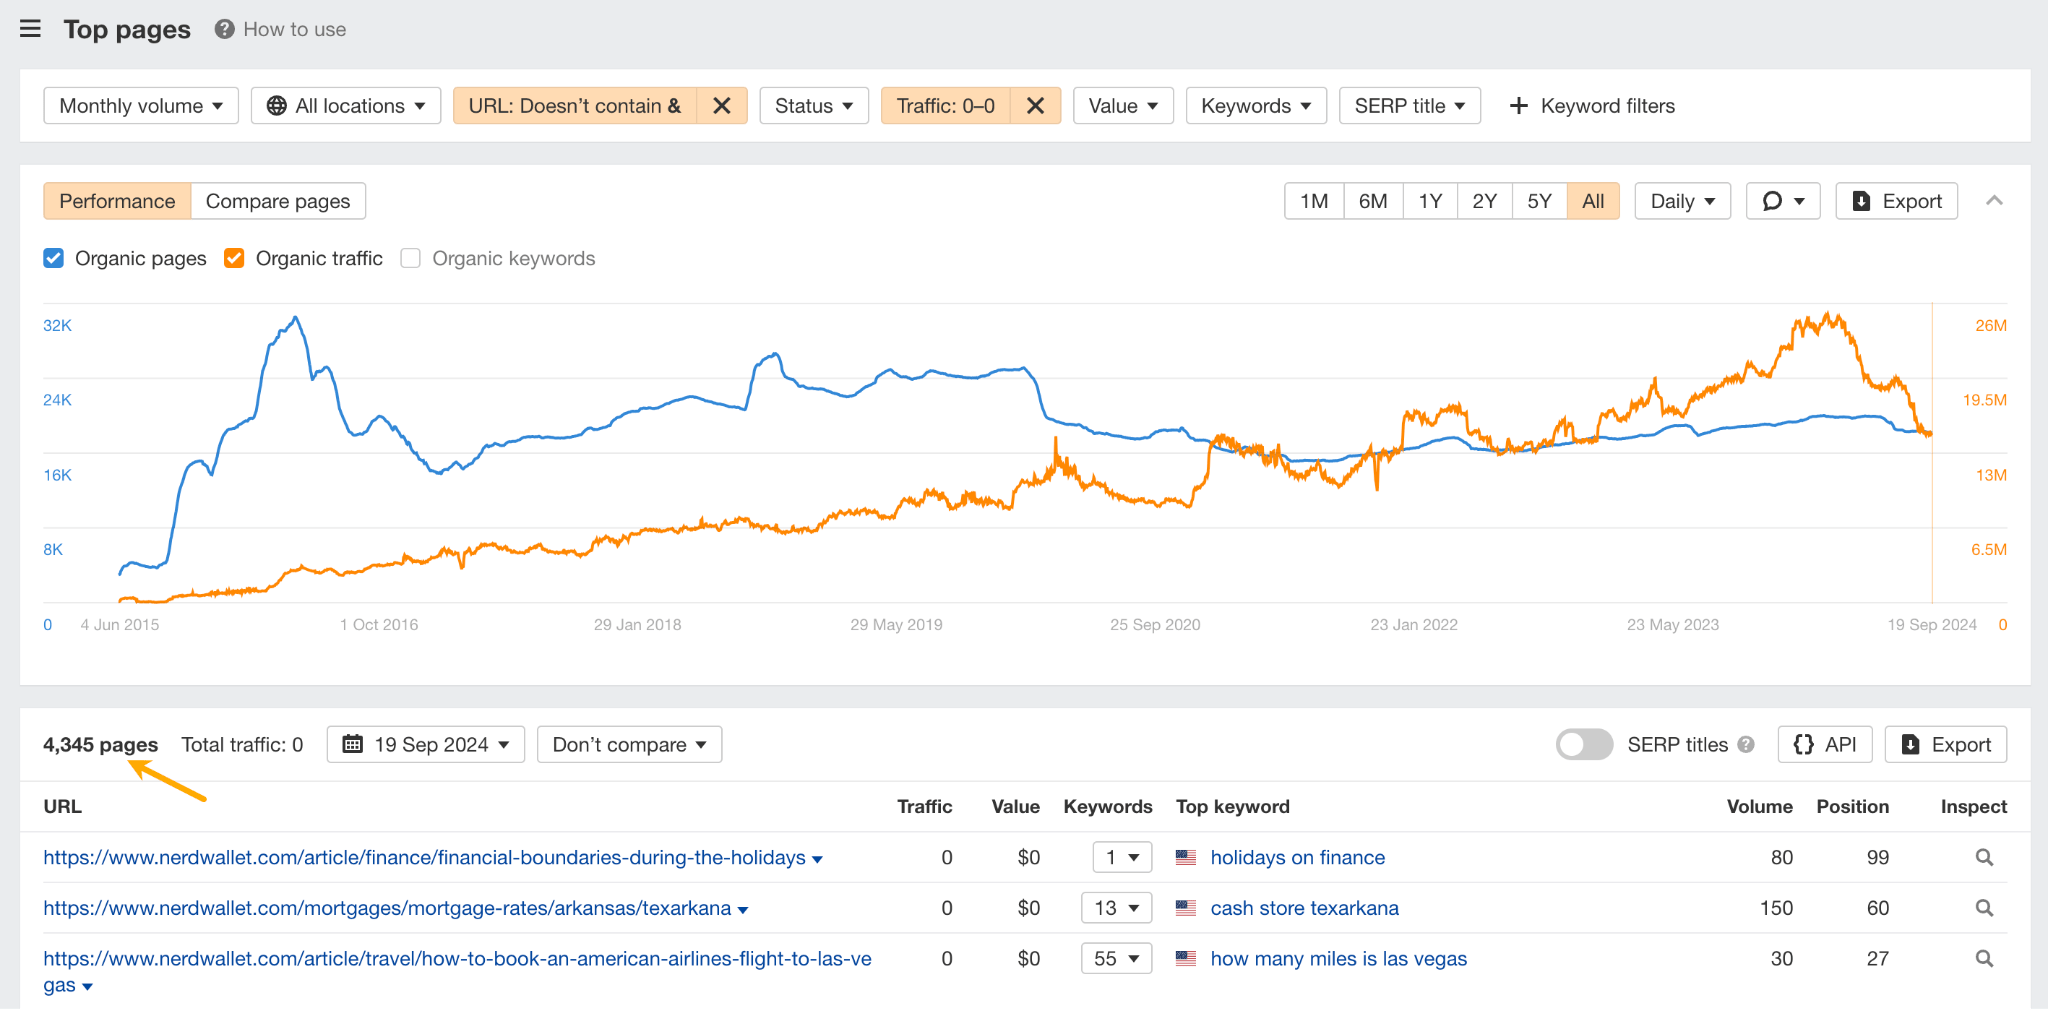Screen dimensions: 2048x1009
Task: Remove the URL Doesn't contain filter
Action: click(722, 106)
